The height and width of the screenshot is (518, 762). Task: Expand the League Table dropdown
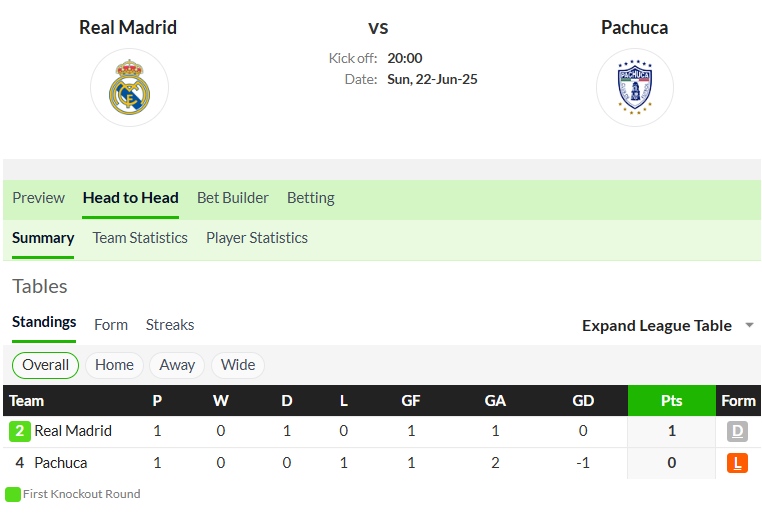(x=657, y=325)
